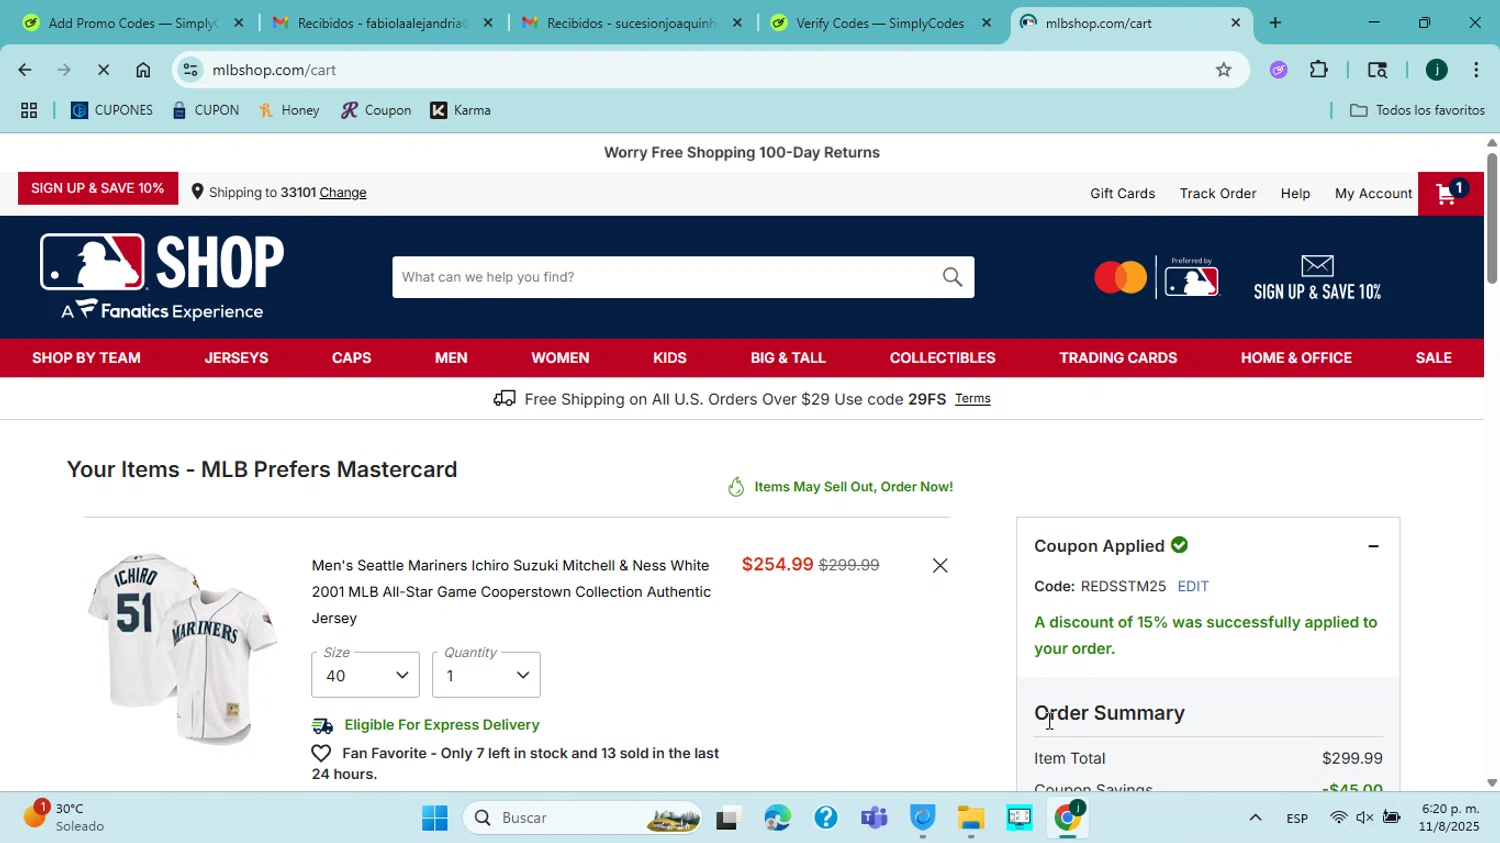The image size is (1500, 843).
Task: Open the CUPON bookmark
Action: click(x=206, y=110)
